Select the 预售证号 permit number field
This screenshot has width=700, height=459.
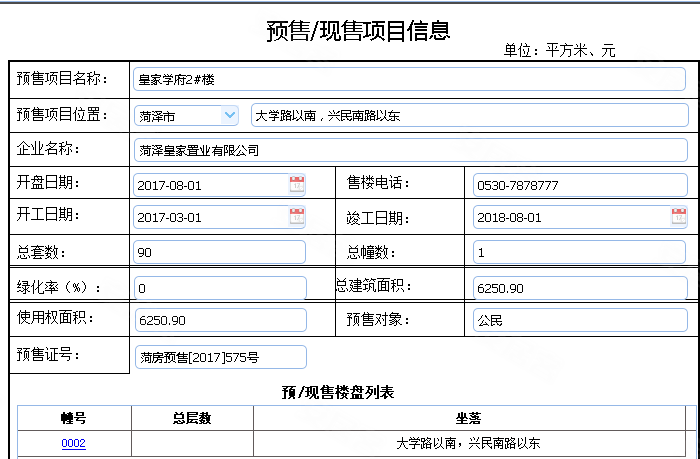pyautogui.click(x=219, y=357)
